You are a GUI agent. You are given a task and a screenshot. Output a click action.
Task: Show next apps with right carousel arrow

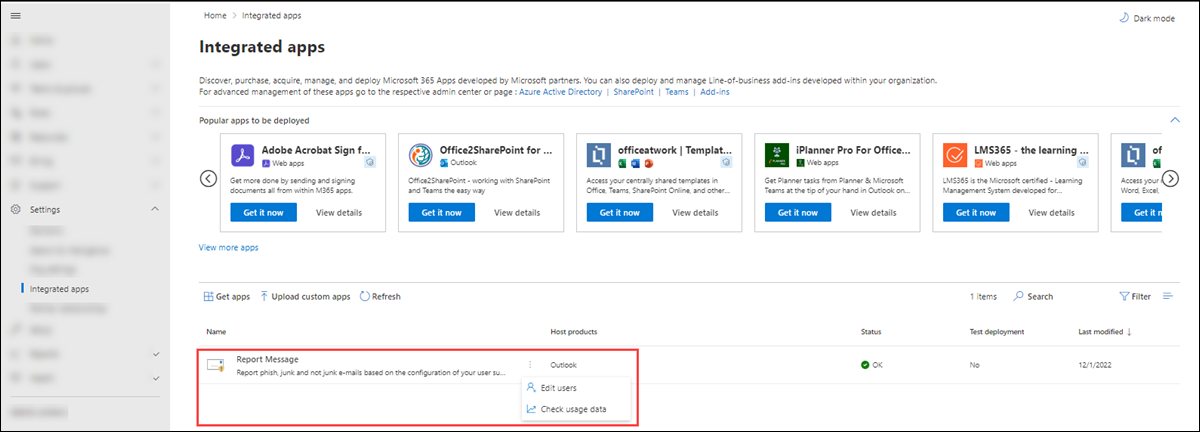point(1172,179)
